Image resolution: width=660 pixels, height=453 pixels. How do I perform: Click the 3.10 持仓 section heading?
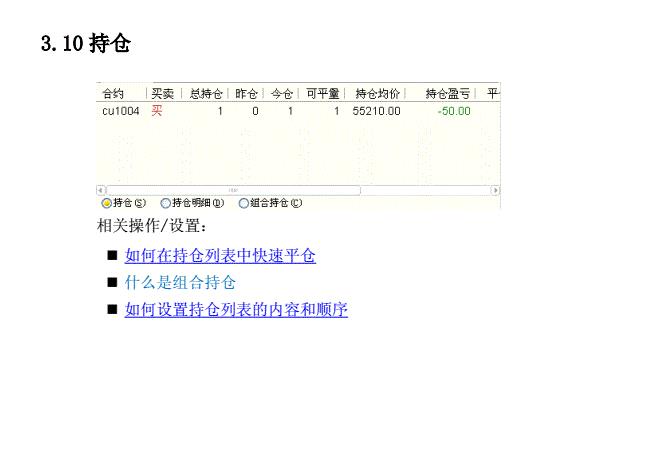click(86, 43)
